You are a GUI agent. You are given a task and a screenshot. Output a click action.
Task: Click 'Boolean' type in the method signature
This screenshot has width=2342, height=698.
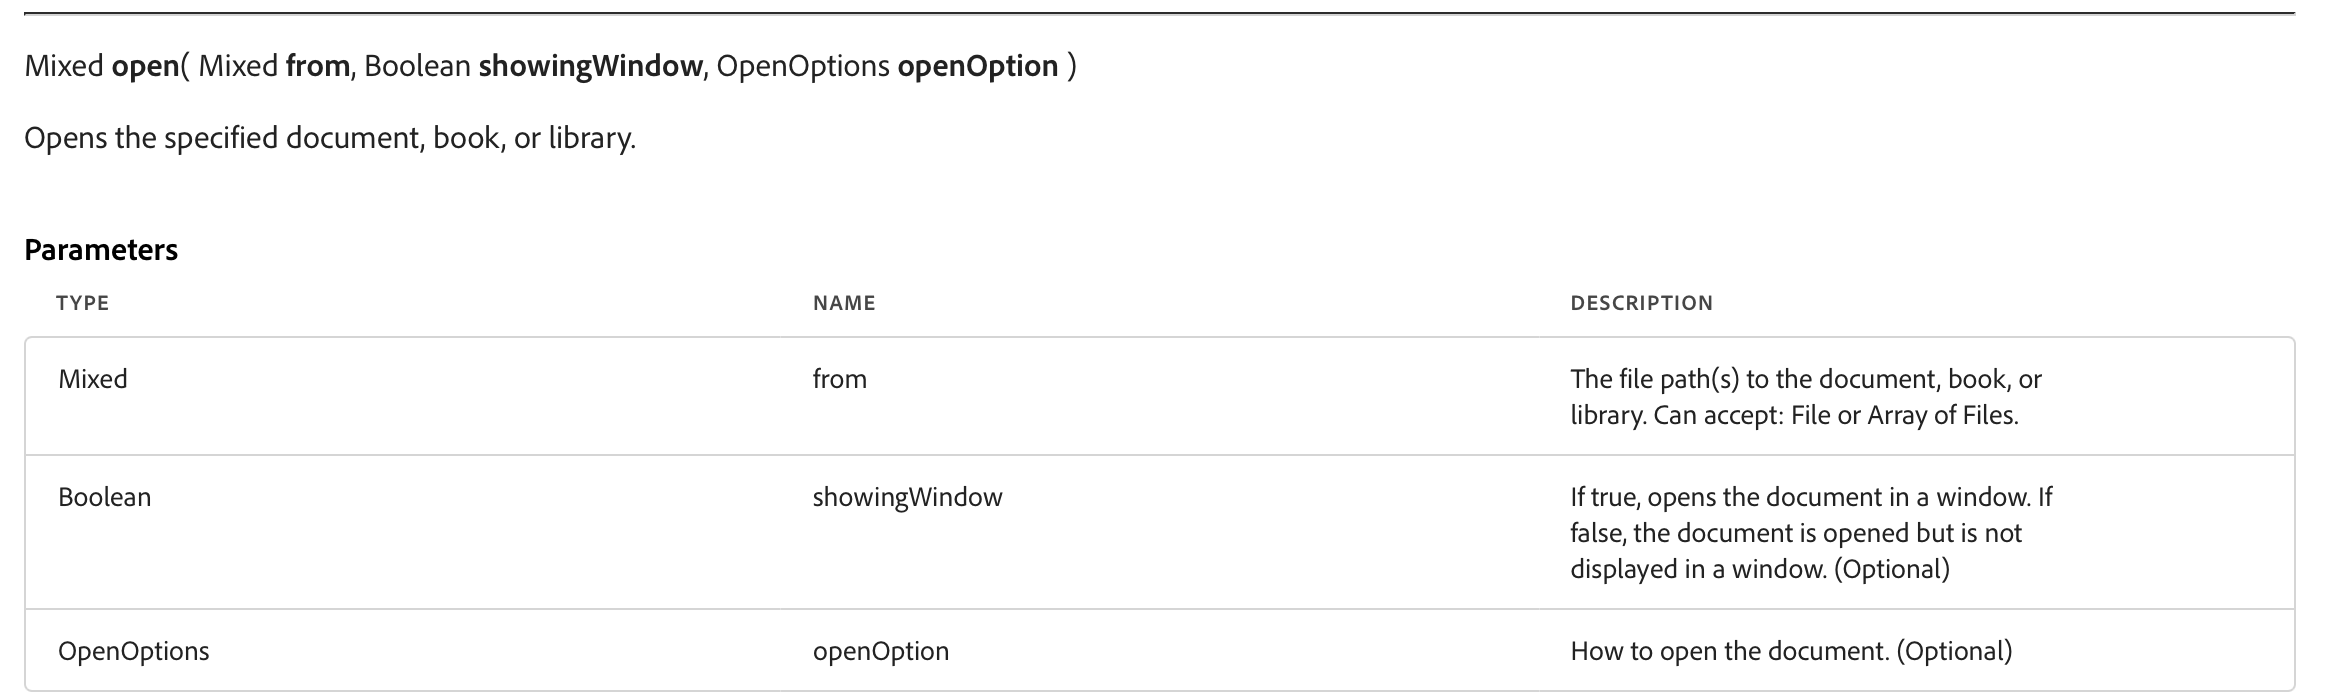(417, 66)
